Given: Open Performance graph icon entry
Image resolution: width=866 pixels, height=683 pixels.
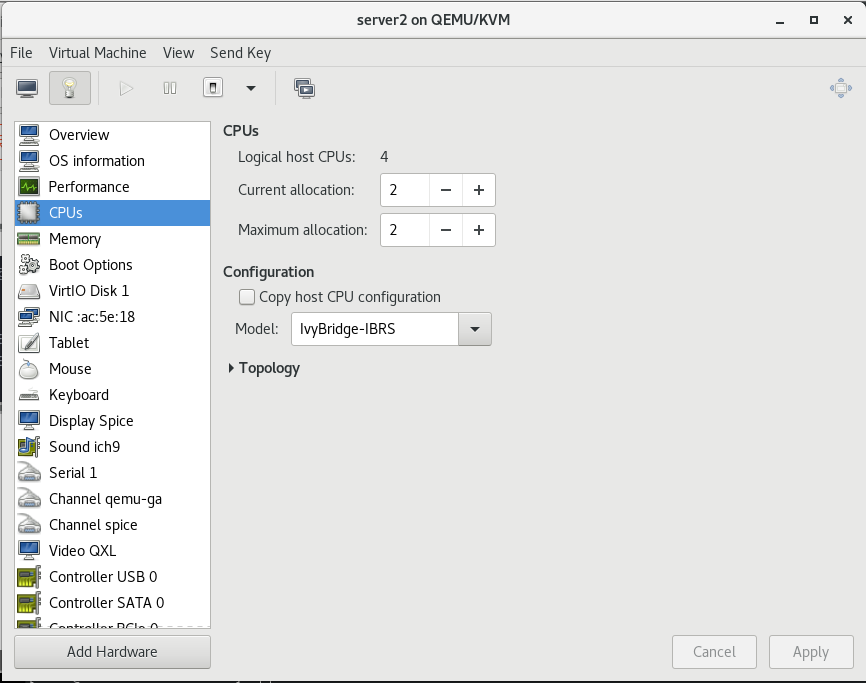Looking at the screenshot, I should click(x=29, y=187).
